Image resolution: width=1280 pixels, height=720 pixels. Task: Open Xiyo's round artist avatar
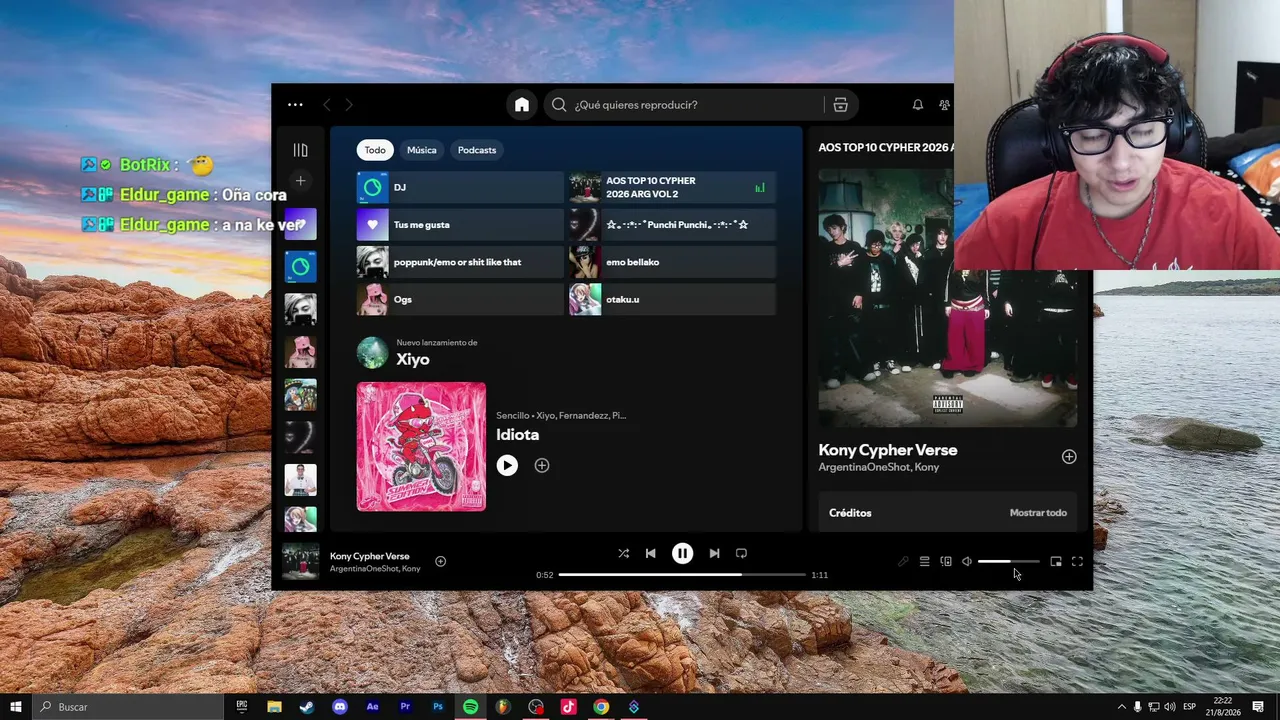click(x=373, y=353)
